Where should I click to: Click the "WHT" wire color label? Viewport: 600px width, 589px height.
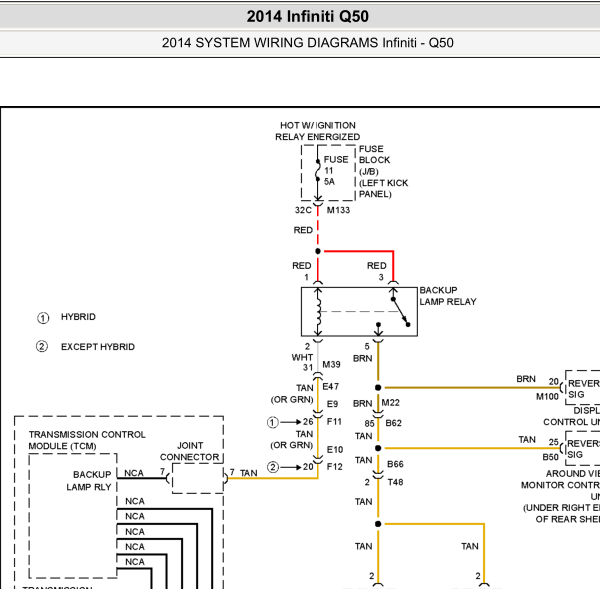click(302, 357)
